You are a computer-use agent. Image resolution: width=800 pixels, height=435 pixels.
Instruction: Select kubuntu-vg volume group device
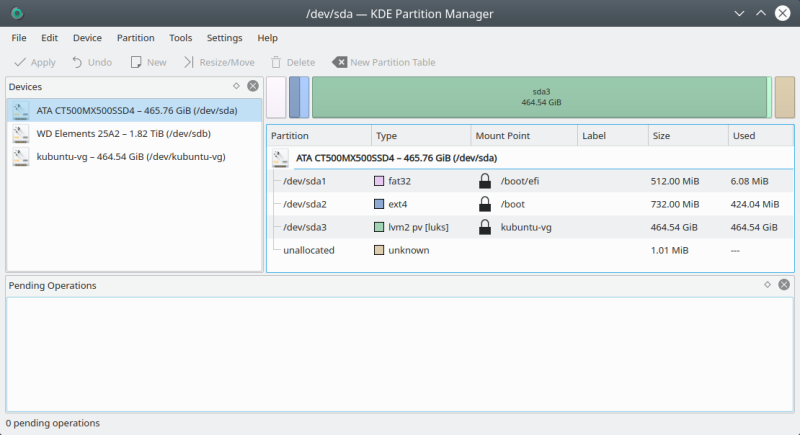click(x=134, y=157)
